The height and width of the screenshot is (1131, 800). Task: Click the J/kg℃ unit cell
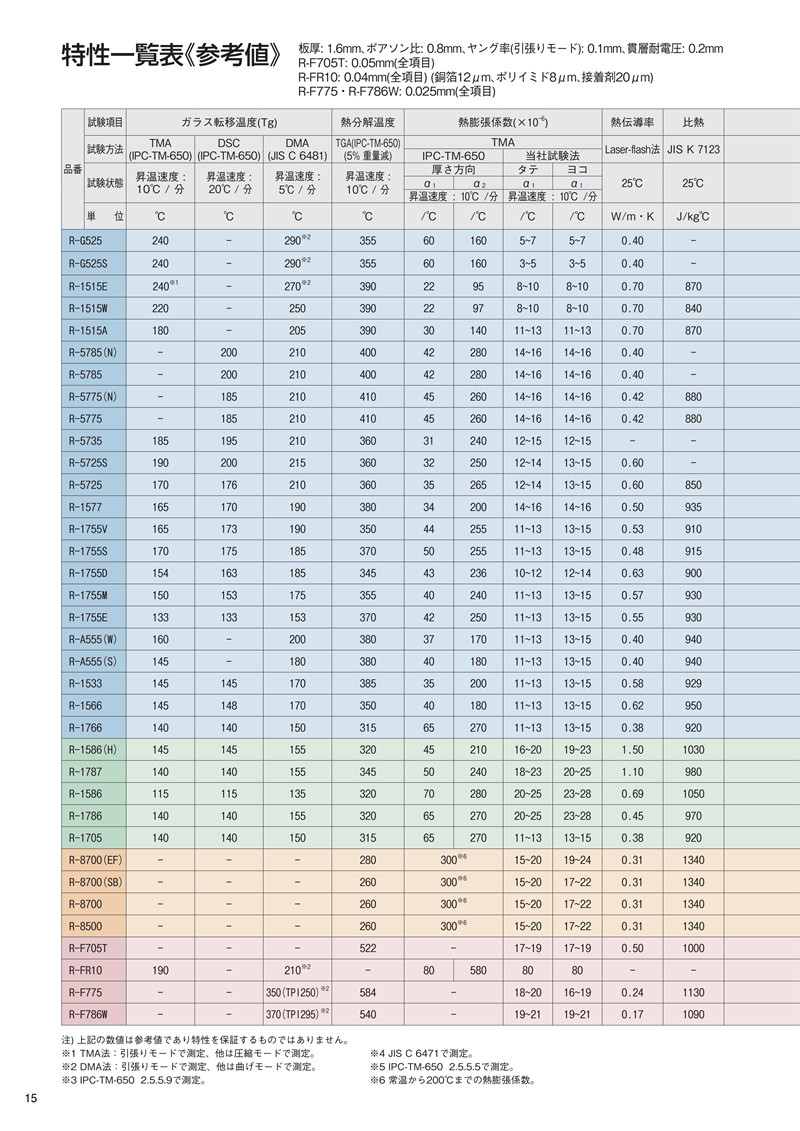pyautogui.click(x=693, y=216)
